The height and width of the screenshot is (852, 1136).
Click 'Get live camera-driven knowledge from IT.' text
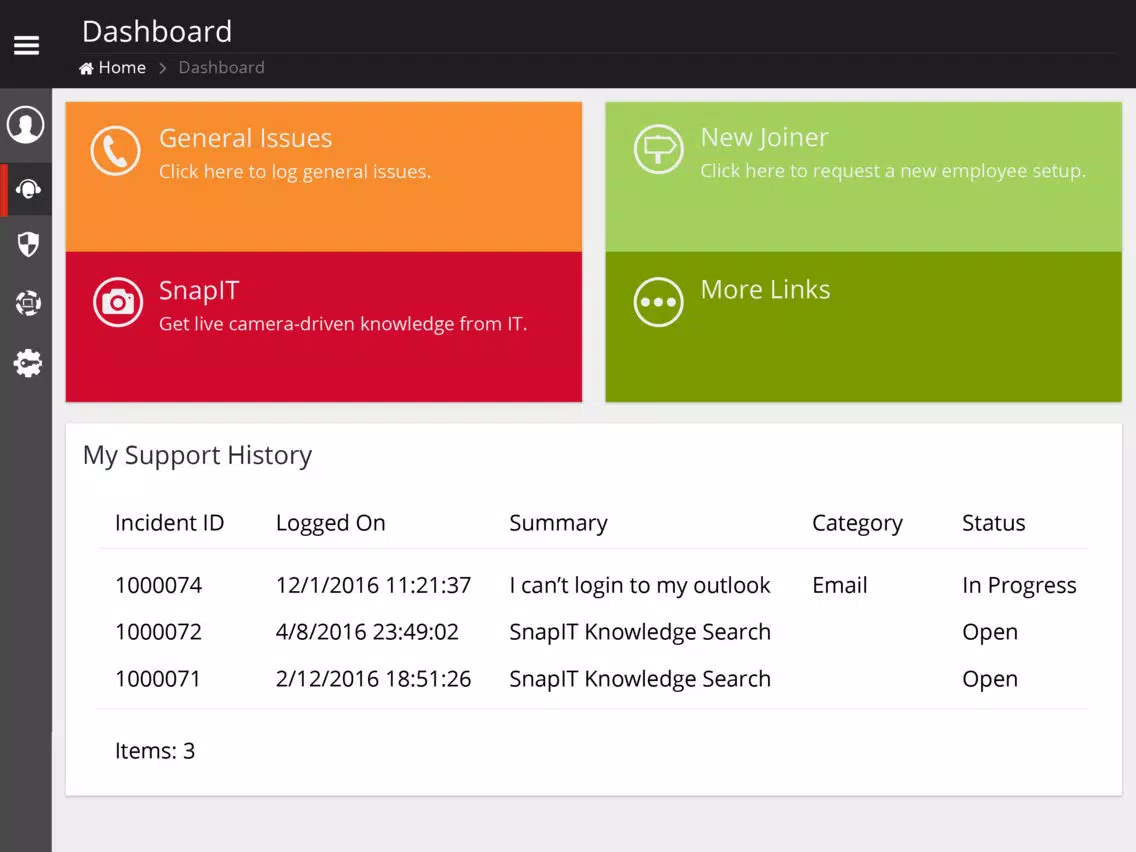coord(343,324)
